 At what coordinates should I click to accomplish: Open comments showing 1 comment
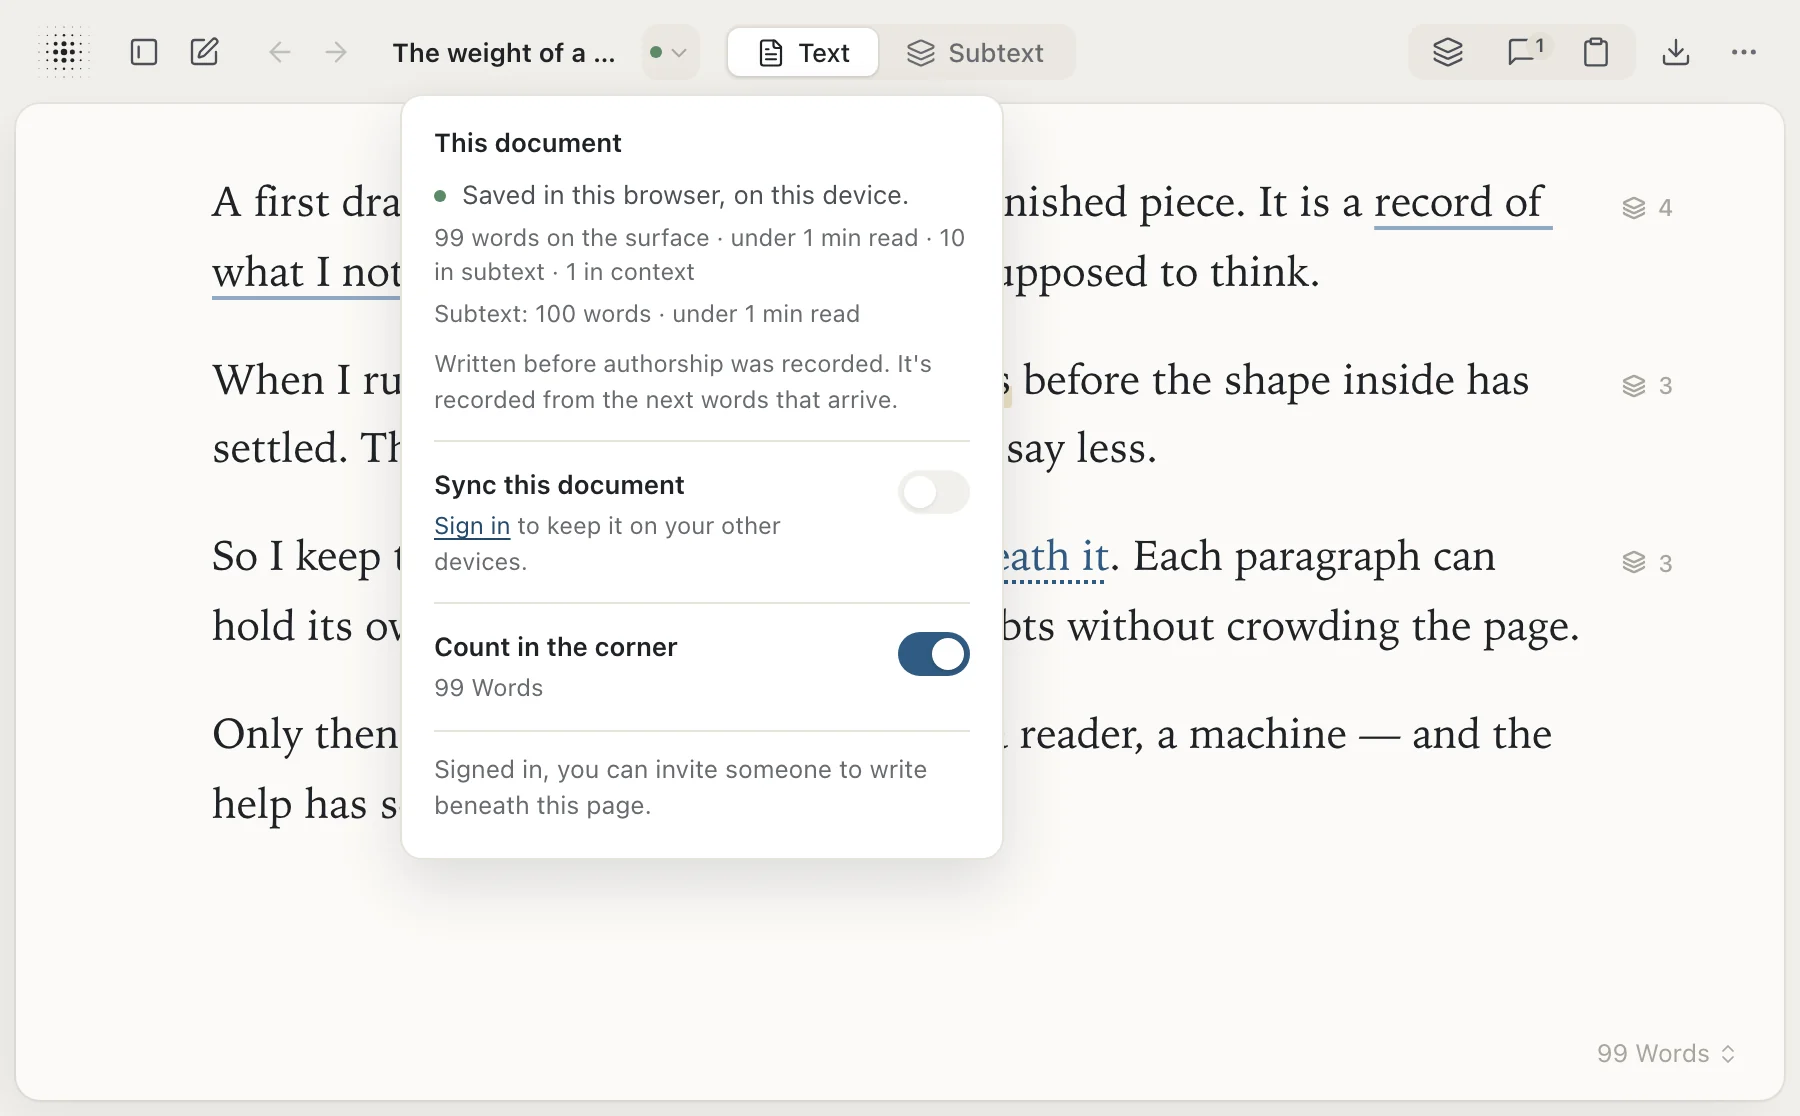coord(1526,52)
